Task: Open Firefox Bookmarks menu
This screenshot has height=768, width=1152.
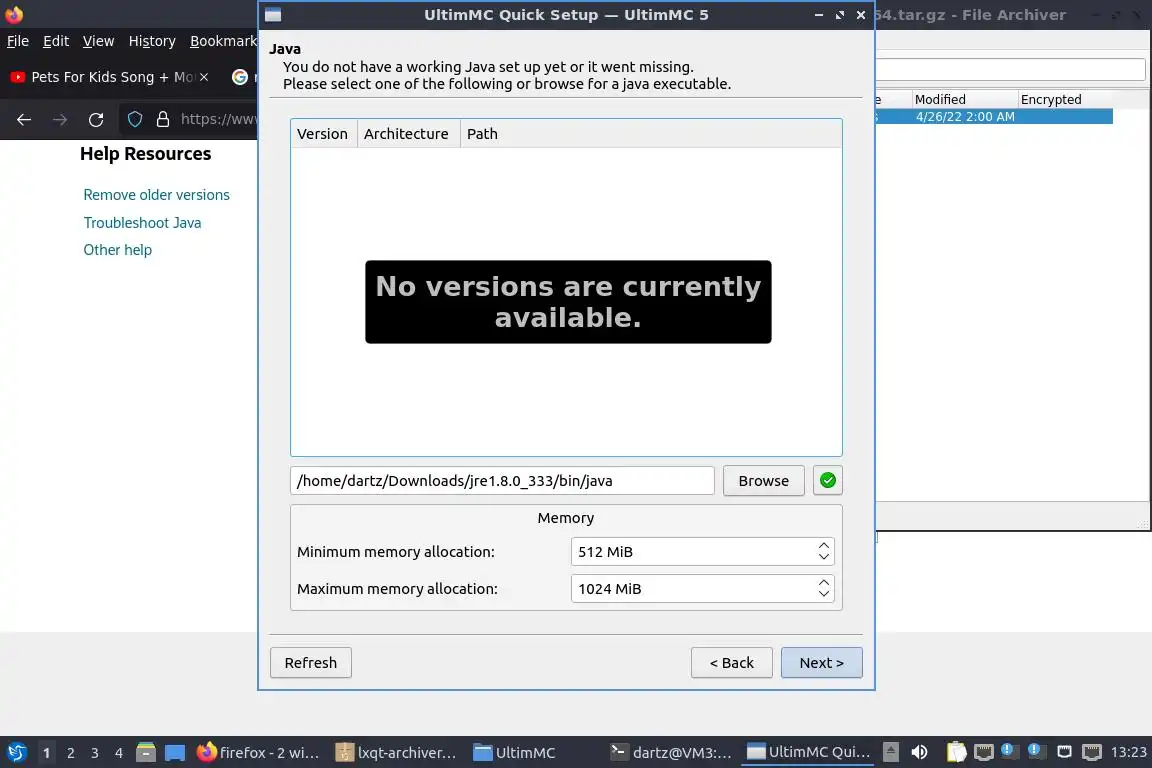Action: click(x=223, y=41)
